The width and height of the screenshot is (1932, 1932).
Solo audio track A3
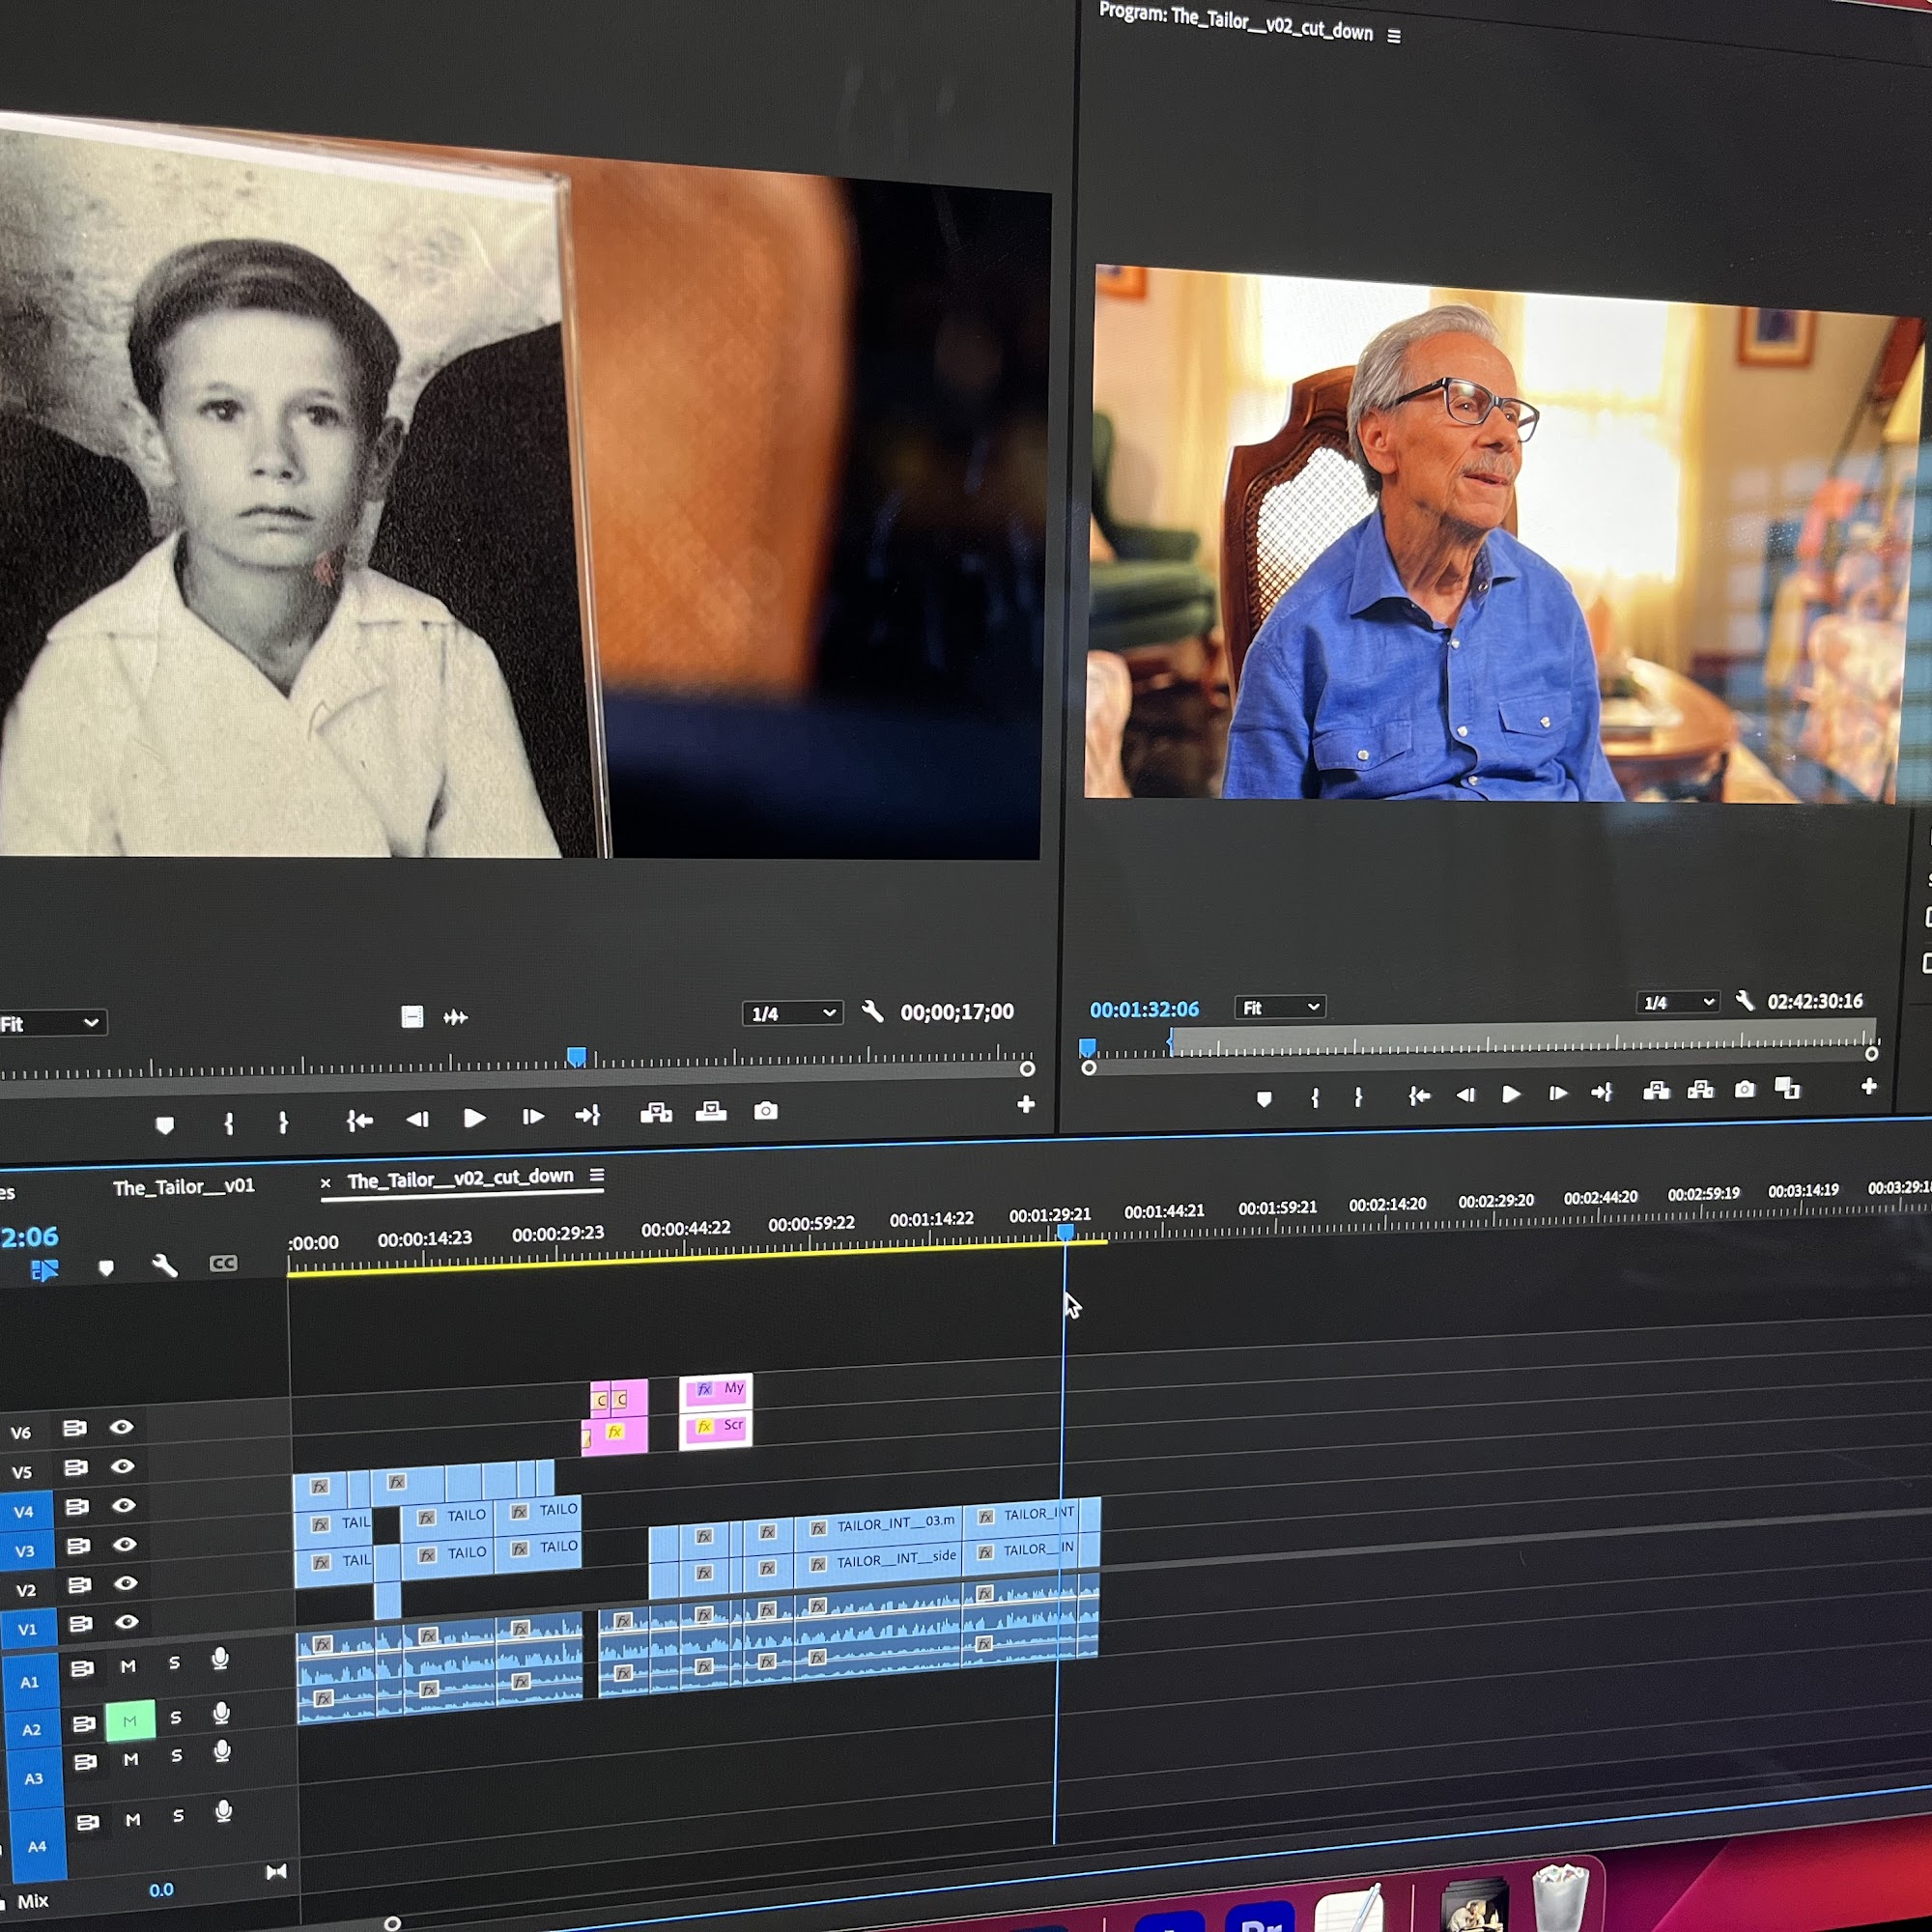pyautogui.click(x=177, y=1755)
